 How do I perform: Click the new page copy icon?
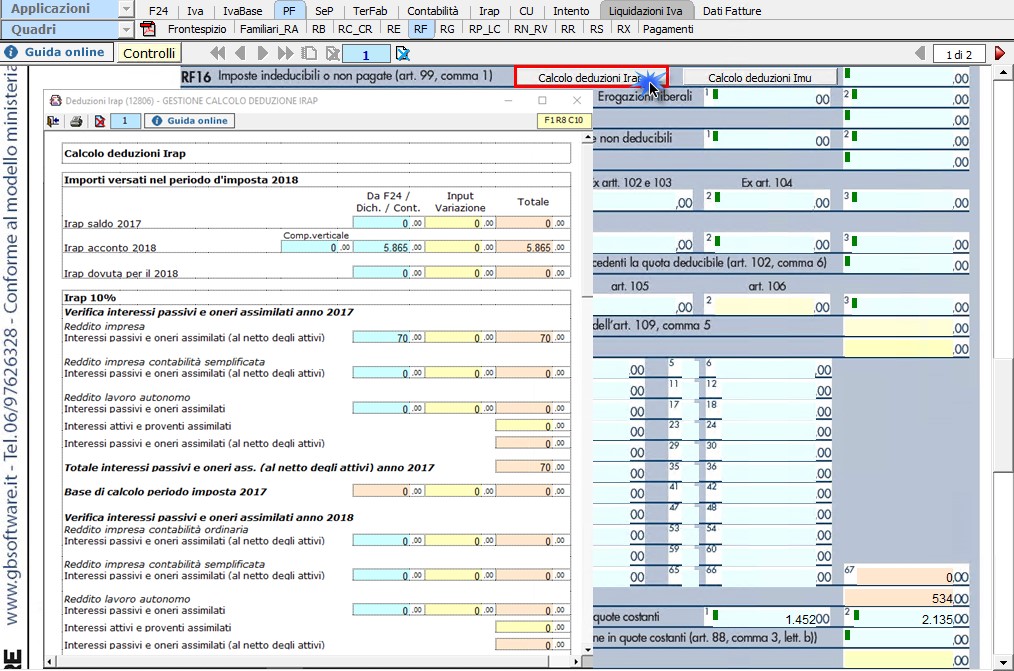coord(309,53)
